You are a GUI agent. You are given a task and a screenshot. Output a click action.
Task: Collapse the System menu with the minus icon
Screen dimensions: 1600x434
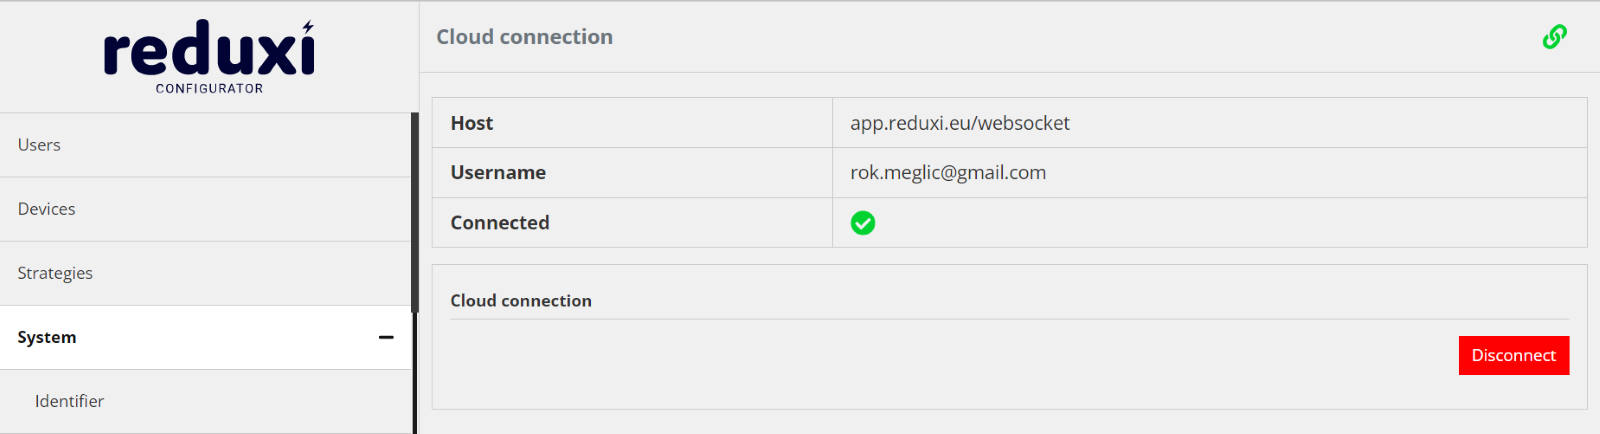coord(386,338)
